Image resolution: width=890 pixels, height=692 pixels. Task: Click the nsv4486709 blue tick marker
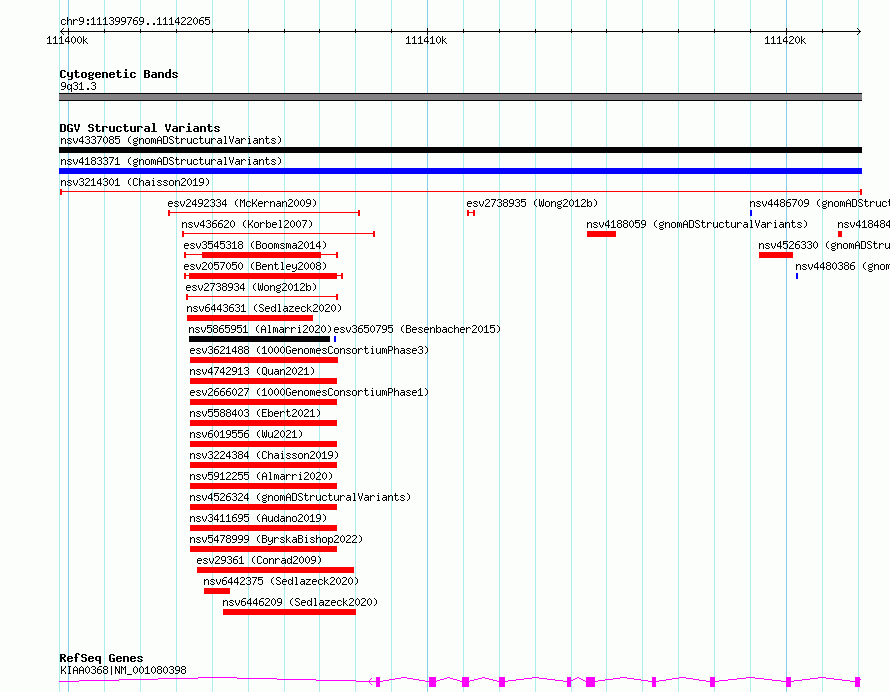751,213
